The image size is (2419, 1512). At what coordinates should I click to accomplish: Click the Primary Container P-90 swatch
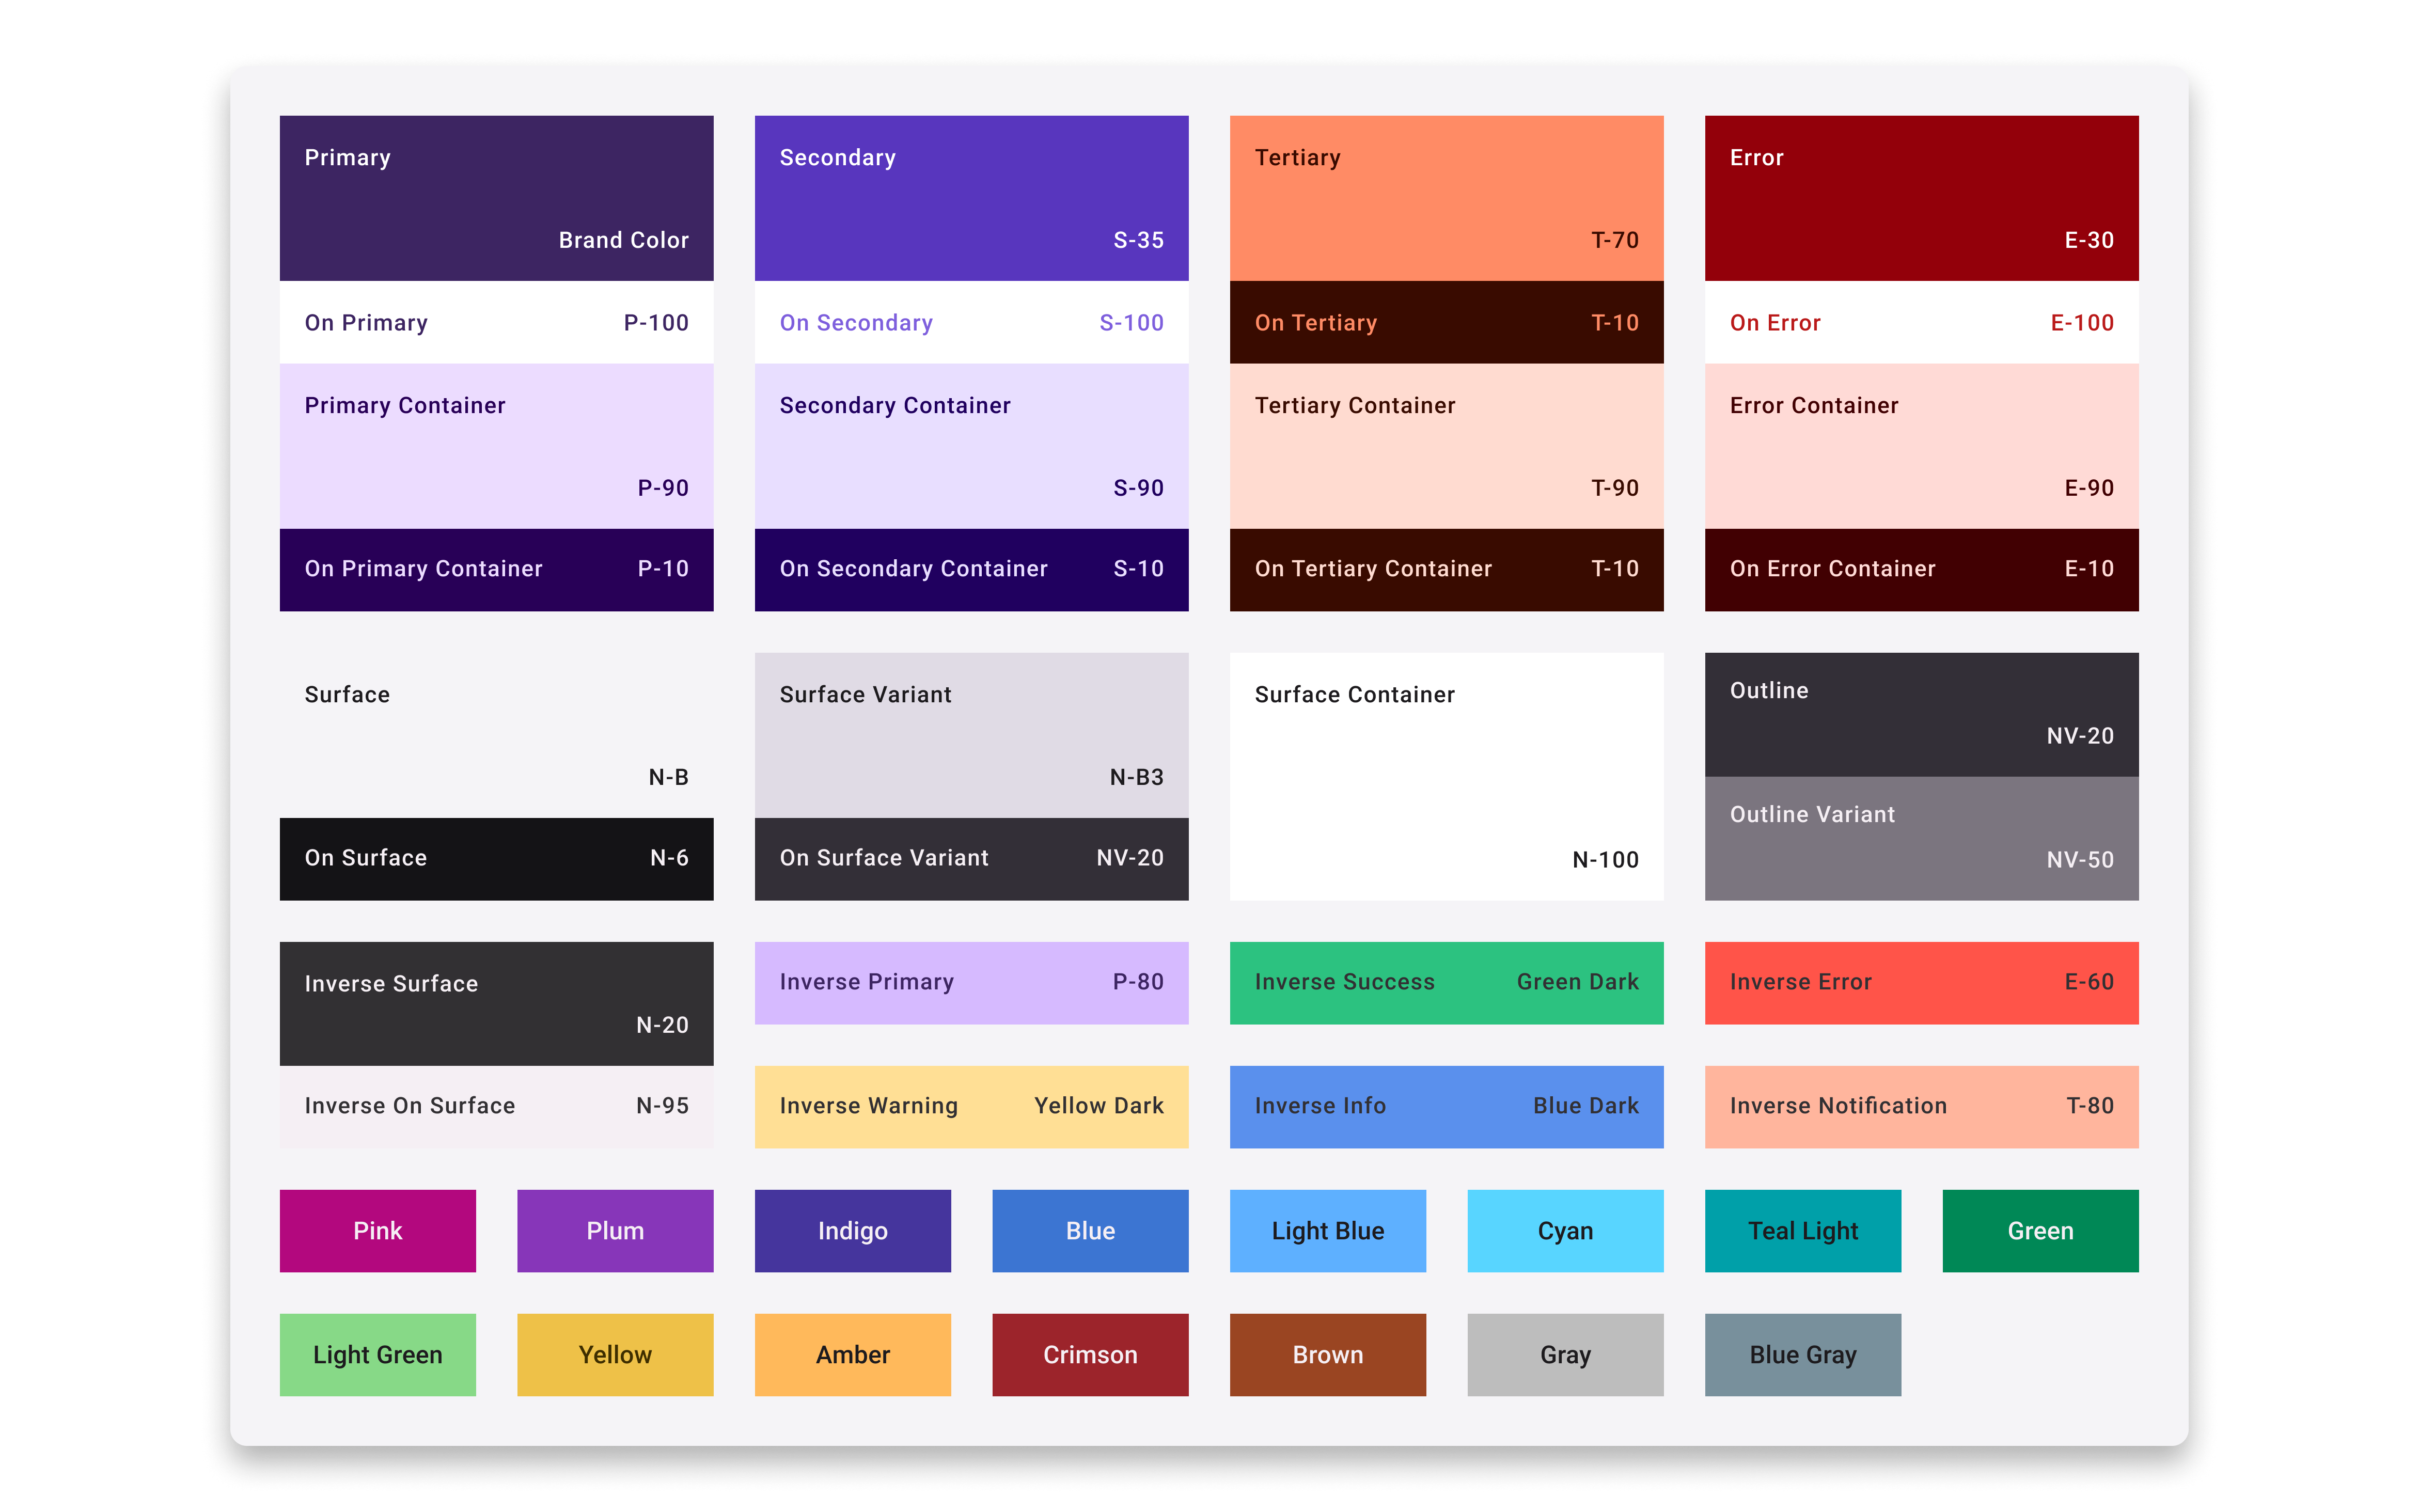coord(496,445)
